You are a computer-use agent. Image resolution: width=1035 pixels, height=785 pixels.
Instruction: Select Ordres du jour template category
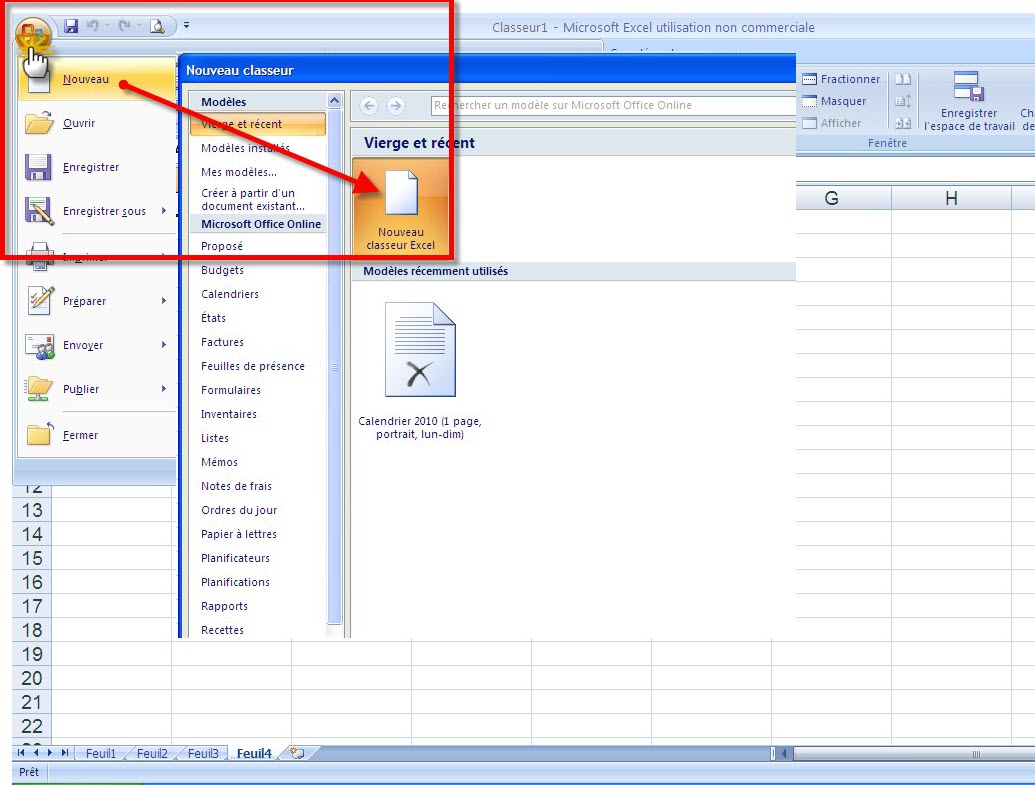click(239, 510)
